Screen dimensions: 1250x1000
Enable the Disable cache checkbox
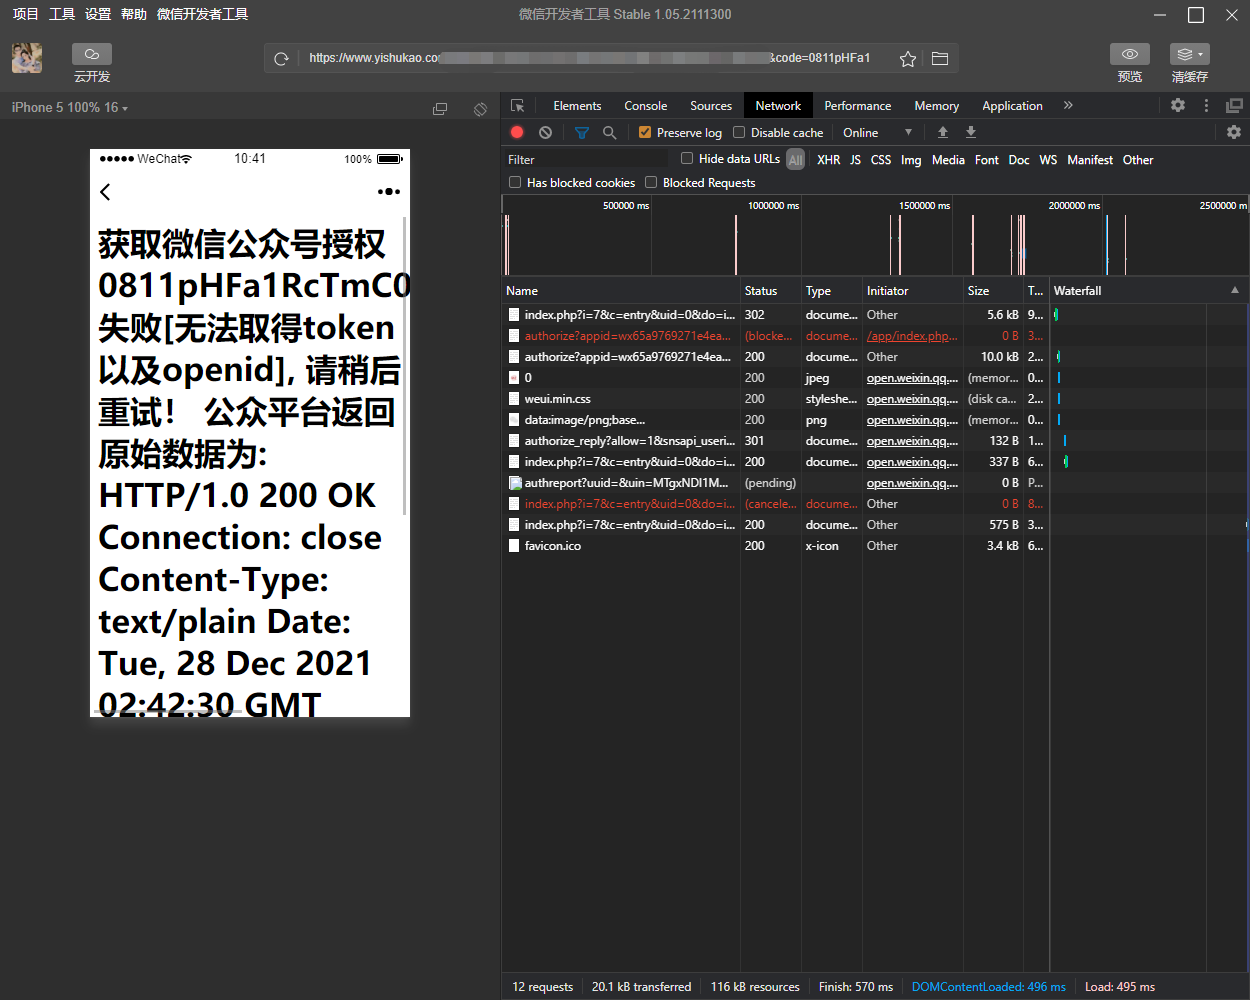click(x=739, y=132)
